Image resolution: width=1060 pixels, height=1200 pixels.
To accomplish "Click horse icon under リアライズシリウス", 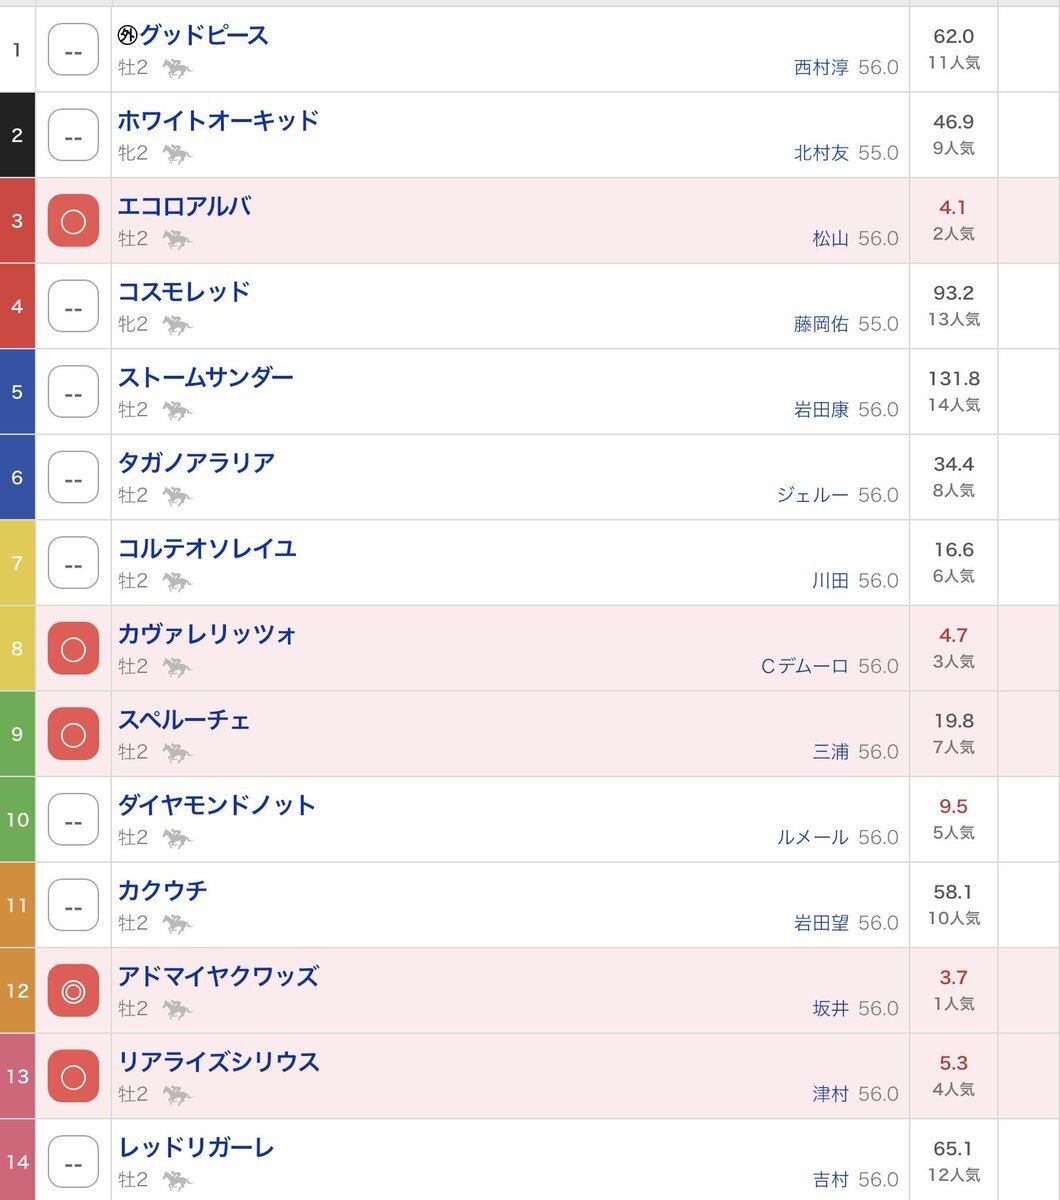I will (x=177, y=1094).
